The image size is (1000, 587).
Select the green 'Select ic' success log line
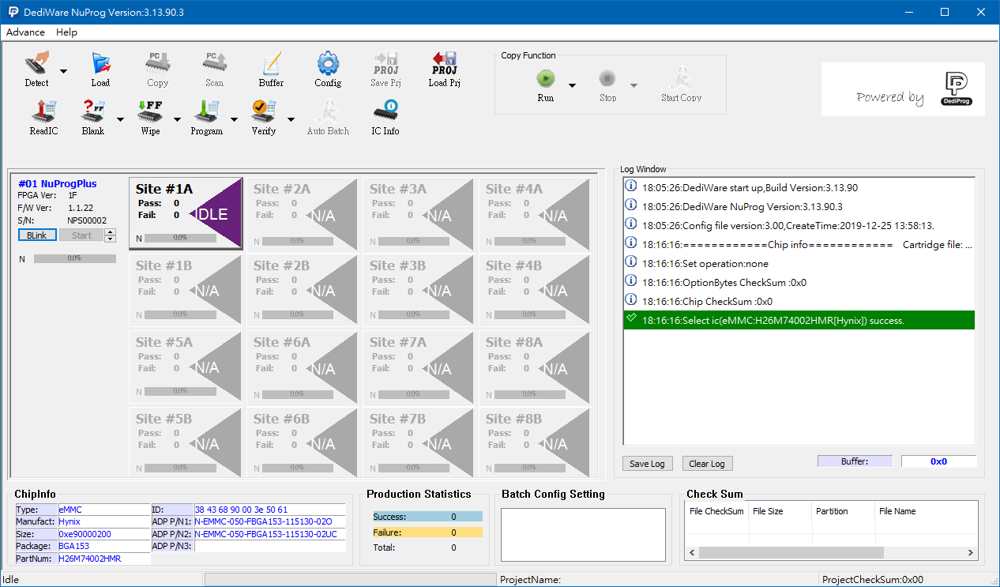coord(798,320)
